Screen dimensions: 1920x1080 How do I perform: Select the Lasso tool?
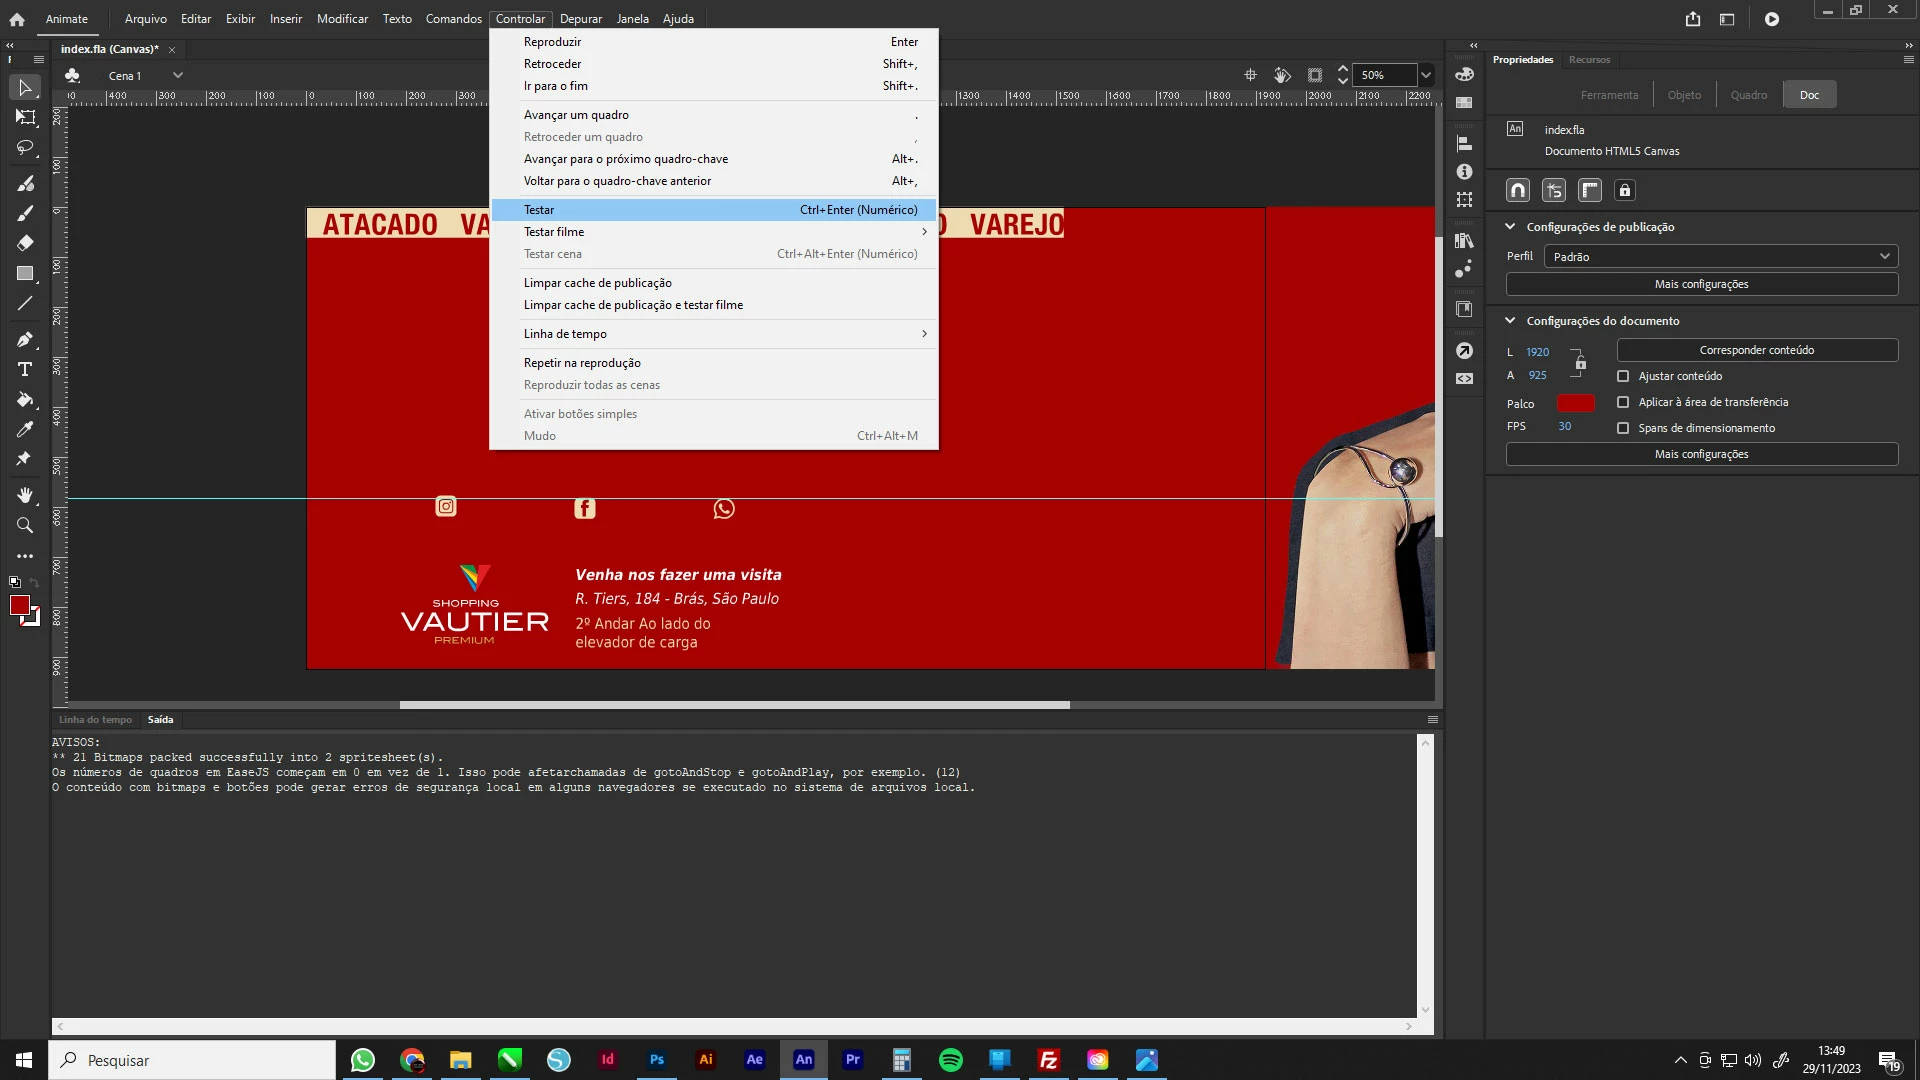pyautogui.click(x=25, y=148)
